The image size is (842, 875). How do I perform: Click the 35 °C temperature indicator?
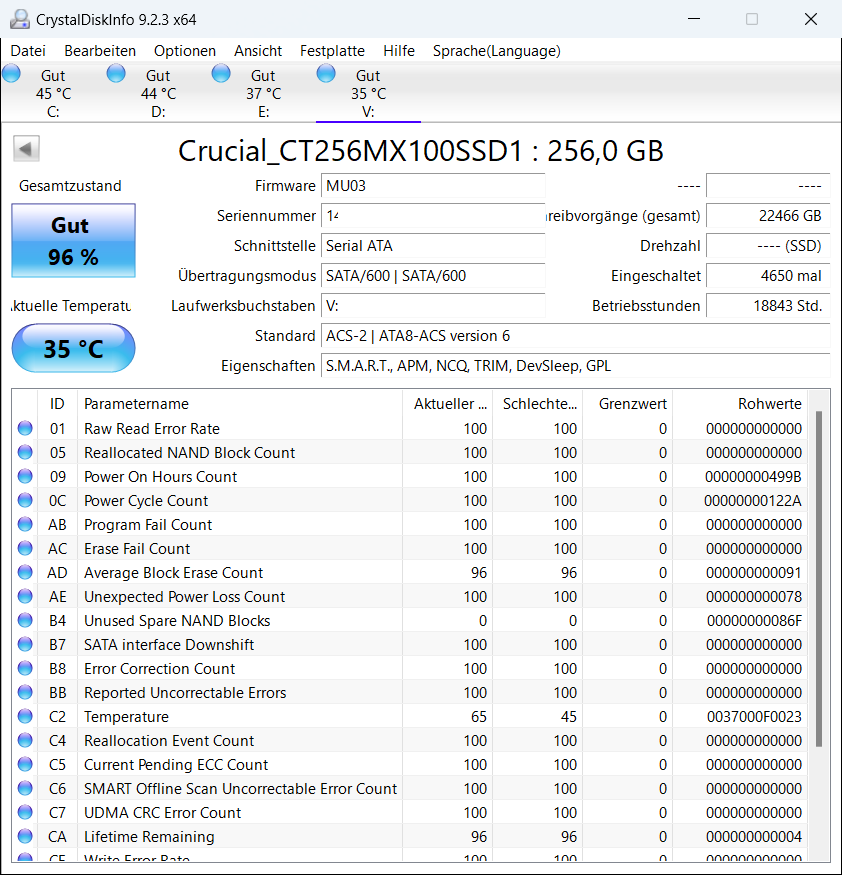tap(72, 348)
